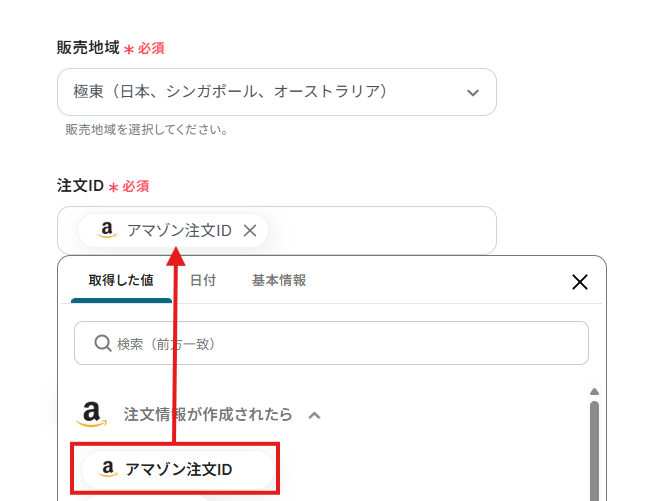This screenshot has width=655, height=501.
Task: Collapse the 注文情報が作成されたら section chevron
Action: coord(314,414)
